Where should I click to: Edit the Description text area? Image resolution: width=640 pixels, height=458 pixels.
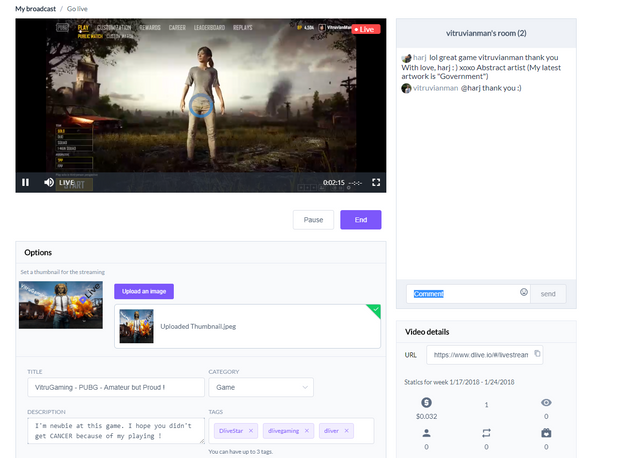point(116,431)
